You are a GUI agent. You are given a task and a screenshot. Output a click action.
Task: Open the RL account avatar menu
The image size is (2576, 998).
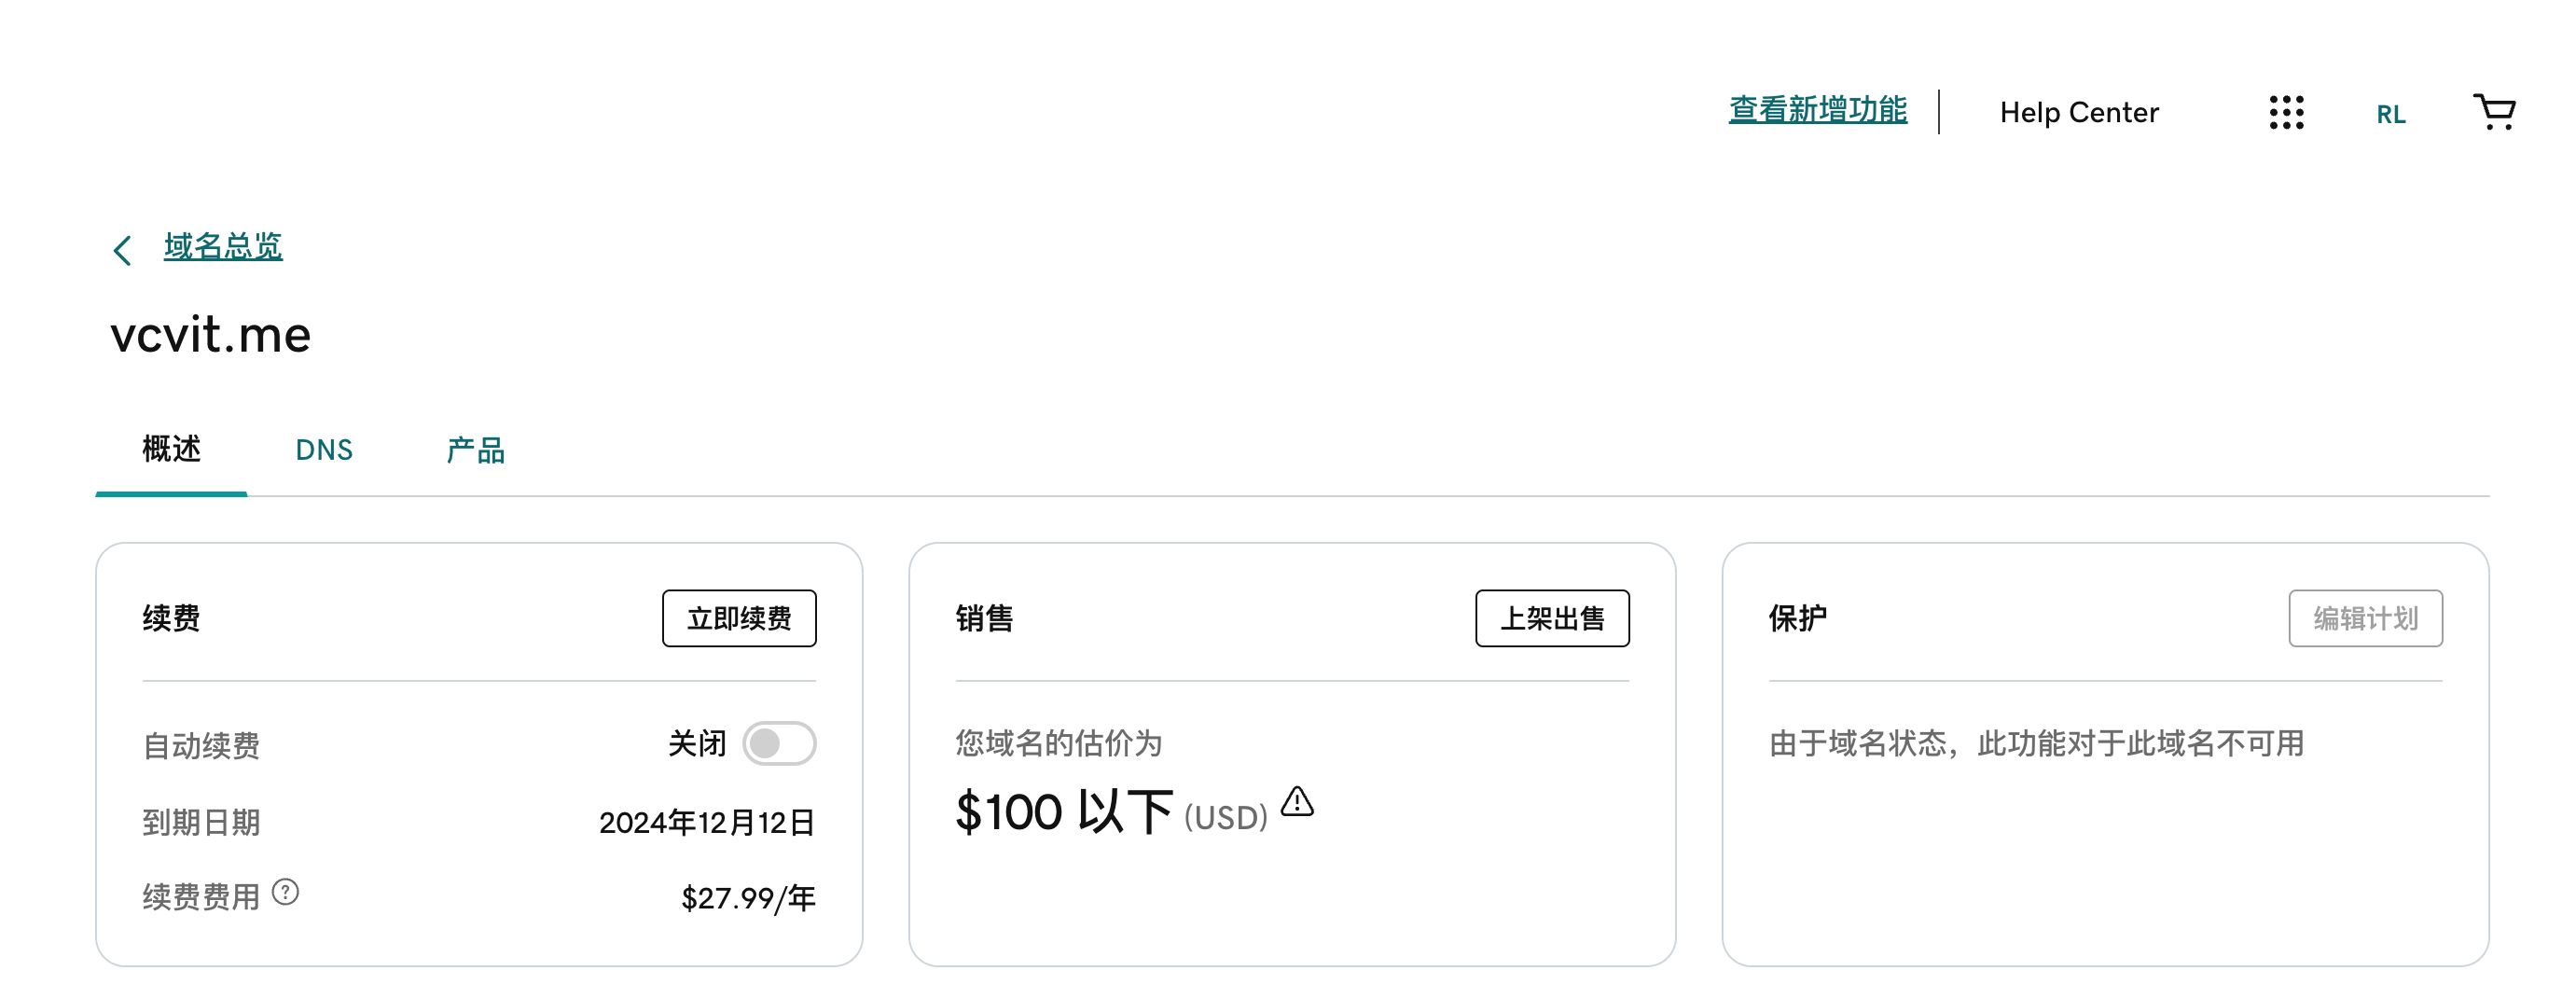[2390, 114]
